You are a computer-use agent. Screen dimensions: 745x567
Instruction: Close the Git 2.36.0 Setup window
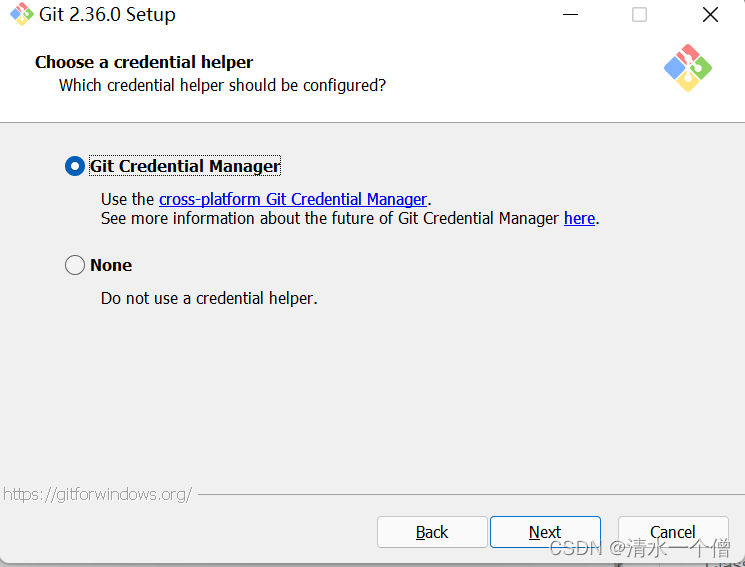pyautogui.click(x=710, y=14)
